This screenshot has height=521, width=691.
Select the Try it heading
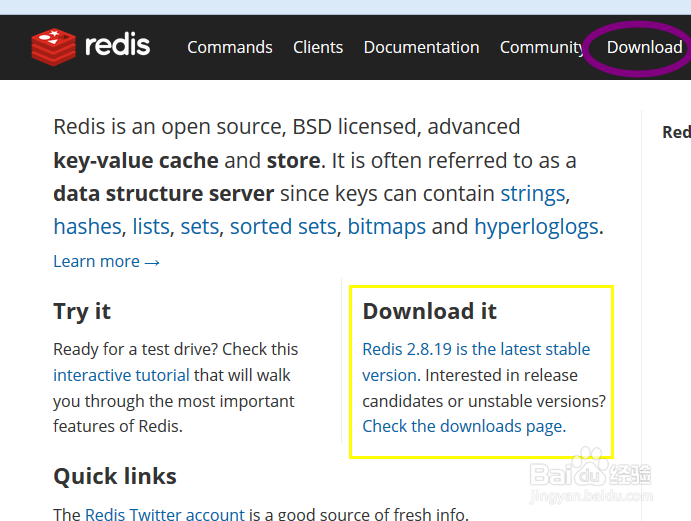82,312
